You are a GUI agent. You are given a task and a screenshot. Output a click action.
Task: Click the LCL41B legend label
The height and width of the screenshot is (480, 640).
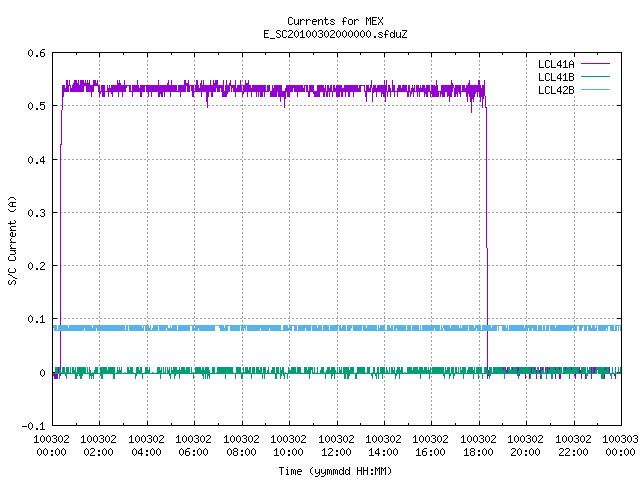click(x=556, y=77)
